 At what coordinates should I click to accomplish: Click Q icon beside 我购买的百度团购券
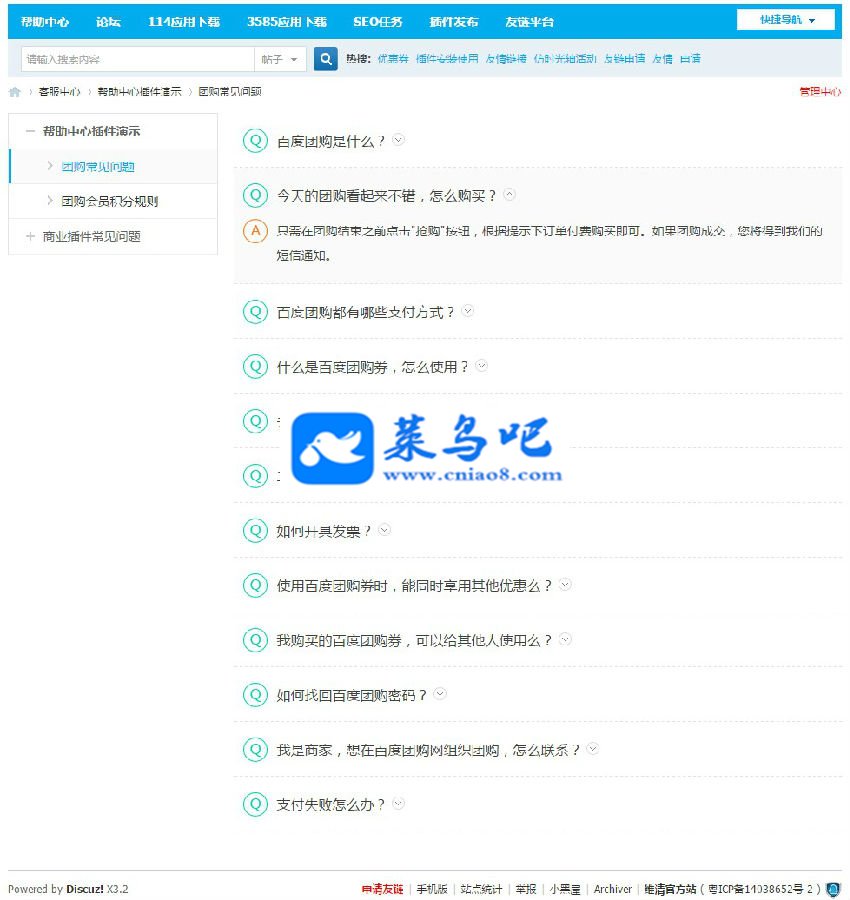(255, 639)
